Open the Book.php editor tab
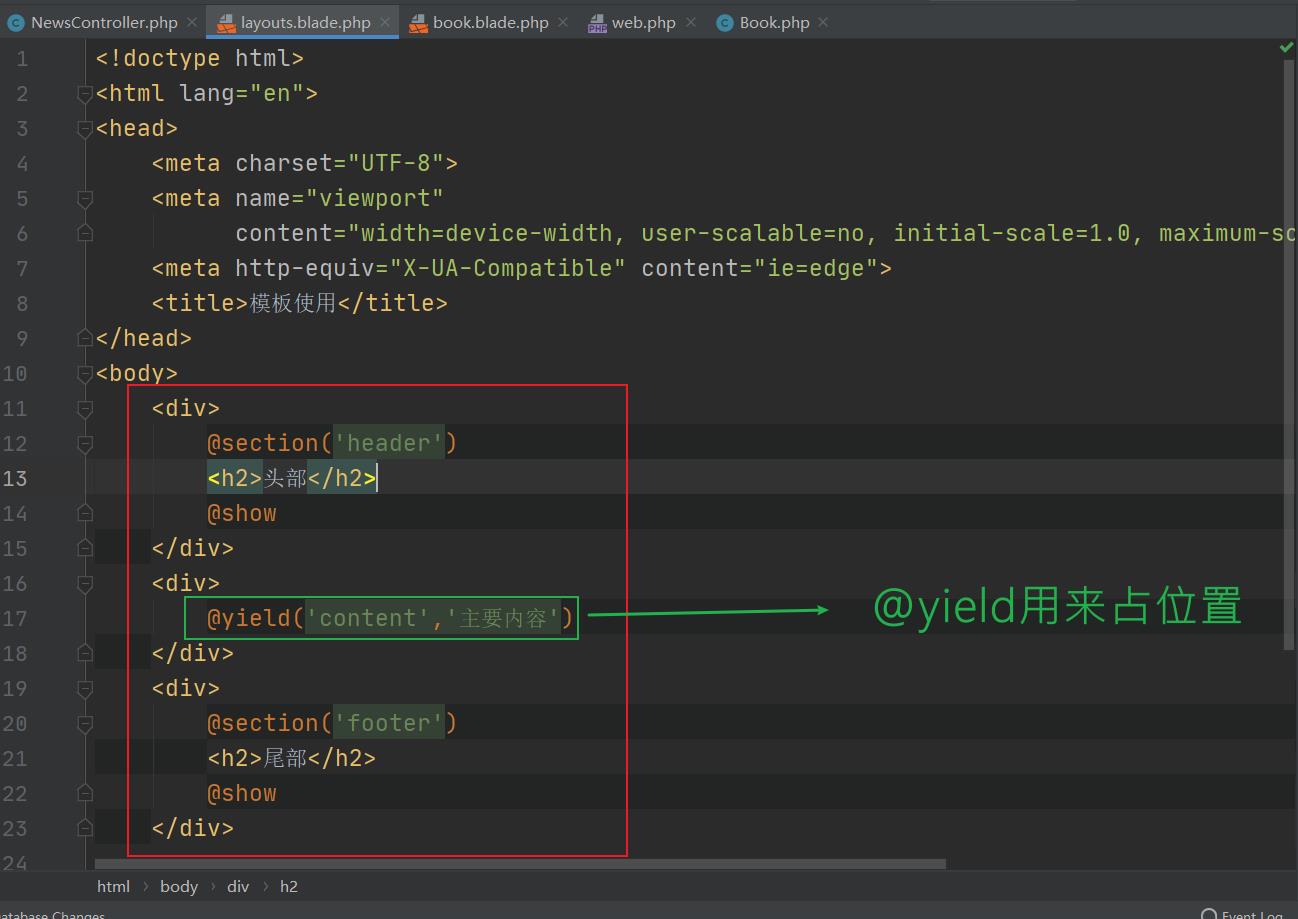The image size is (1298, 919). pos(775,22)
